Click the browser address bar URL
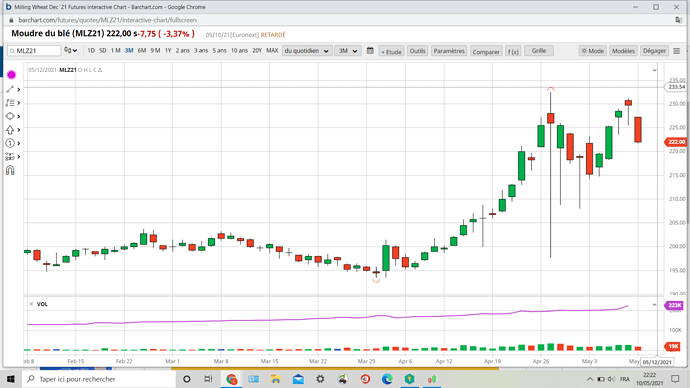690x388 pixels. coord(107,20)
